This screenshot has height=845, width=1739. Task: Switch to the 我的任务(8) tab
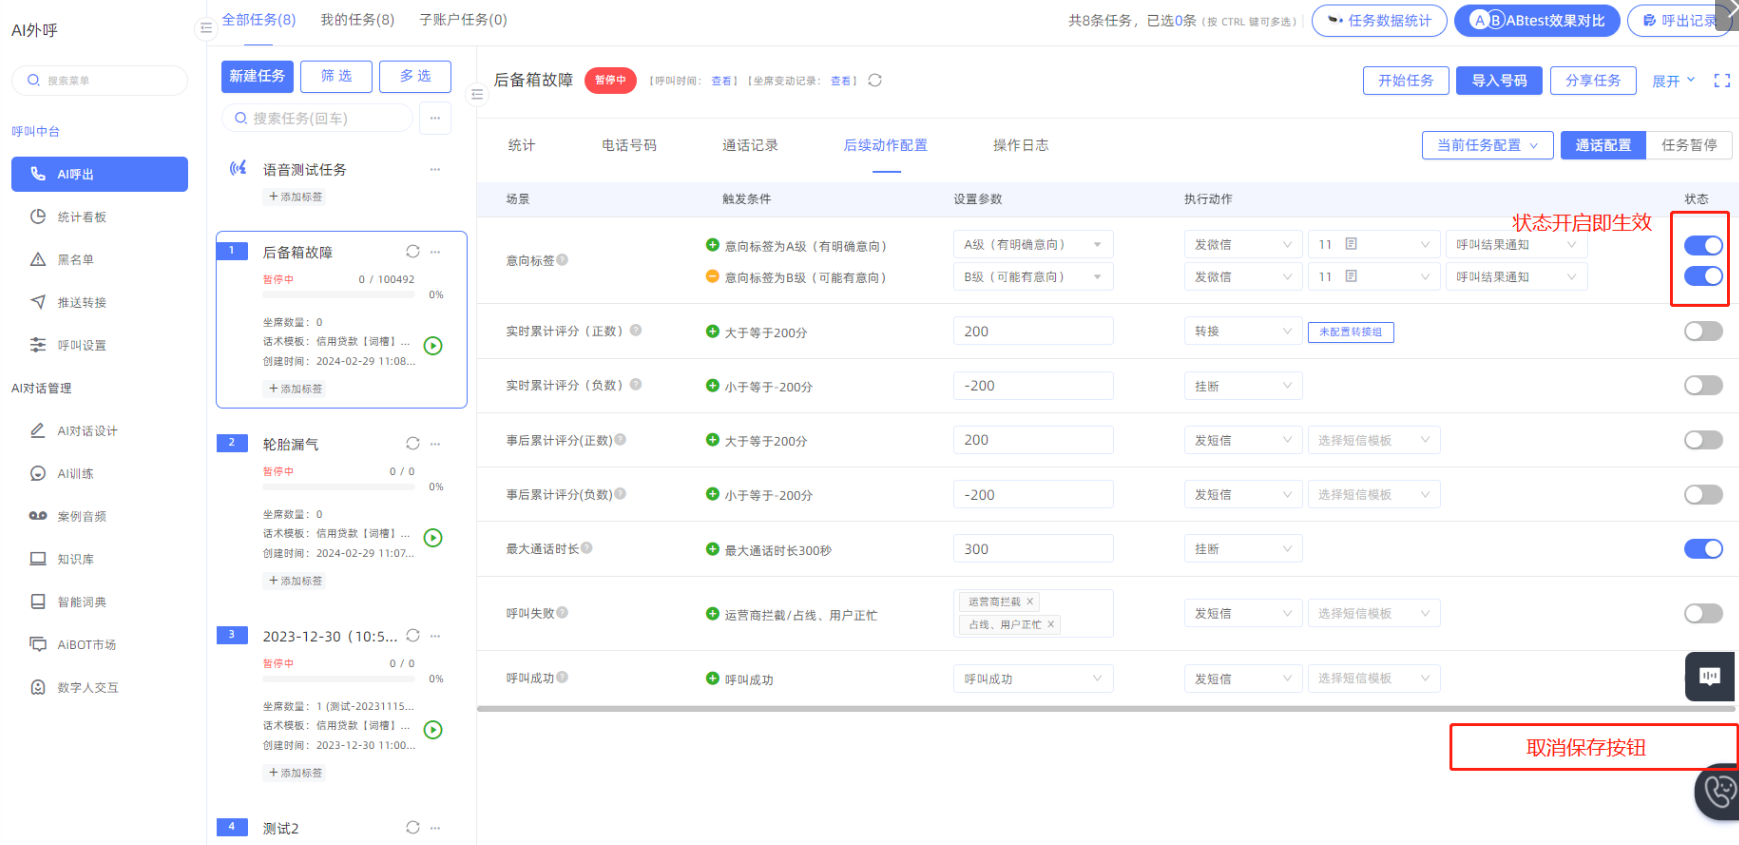coord(357,20)
